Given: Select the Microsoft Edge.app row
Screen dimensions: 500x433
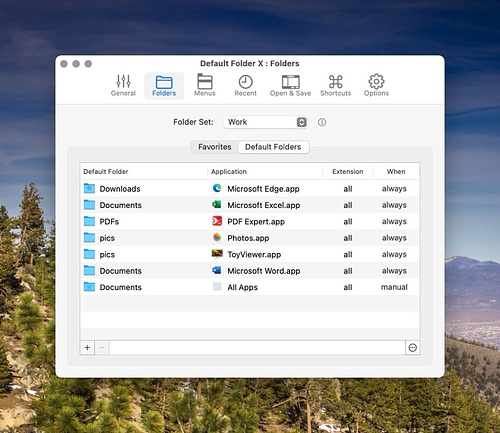Looking at the screenshot, I should 250,189.
